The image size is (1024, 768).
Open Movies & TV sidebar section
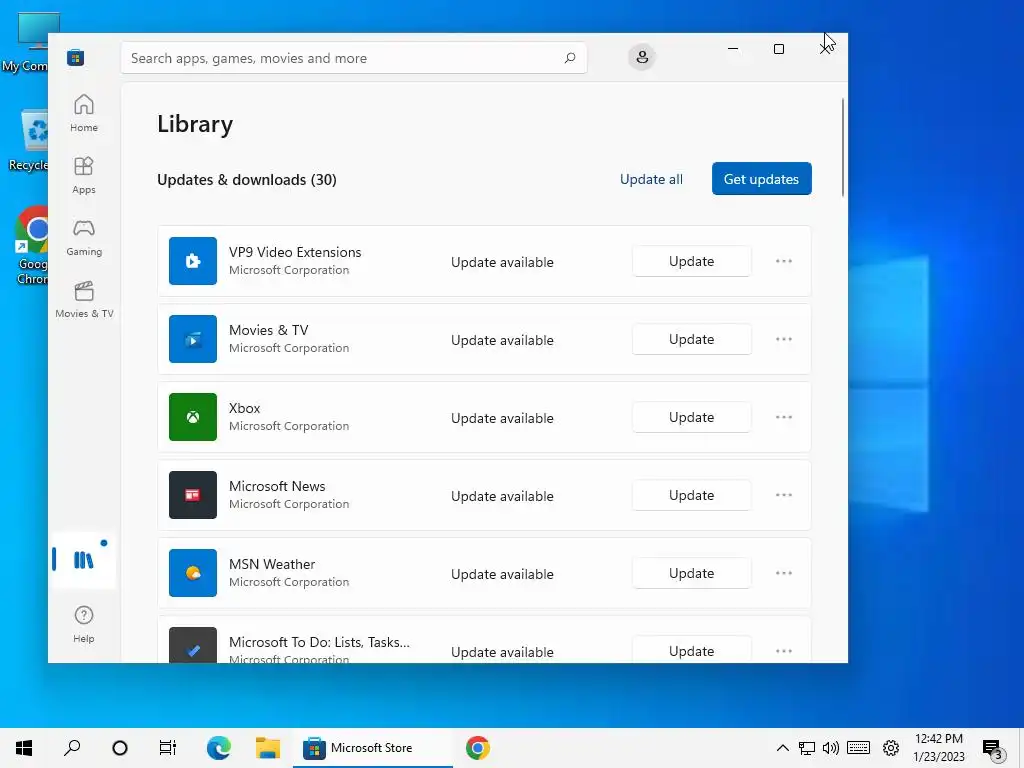click(x=84, y=299)
